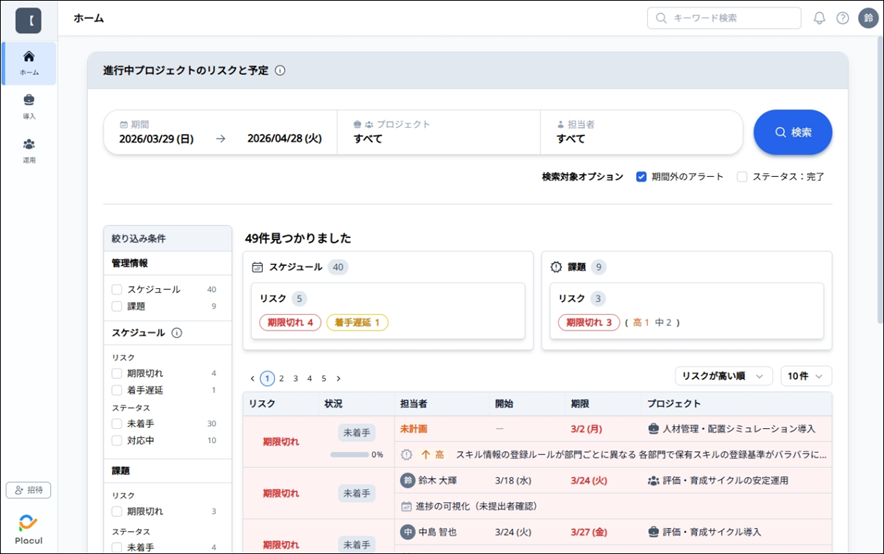Viewport: 884px width, 554px height.
Task: Click the help question mark icon
Action: [843, 18]
